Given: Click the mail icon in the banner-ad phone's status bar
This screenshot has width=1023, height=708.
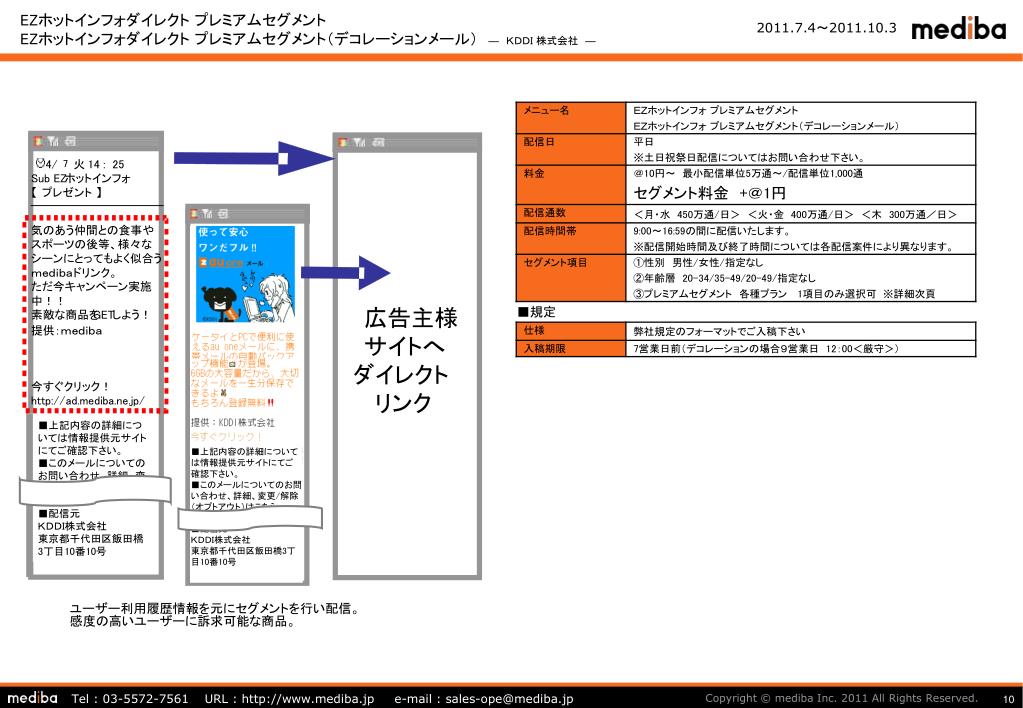Looking at the screenshot, I should (222, 213).
